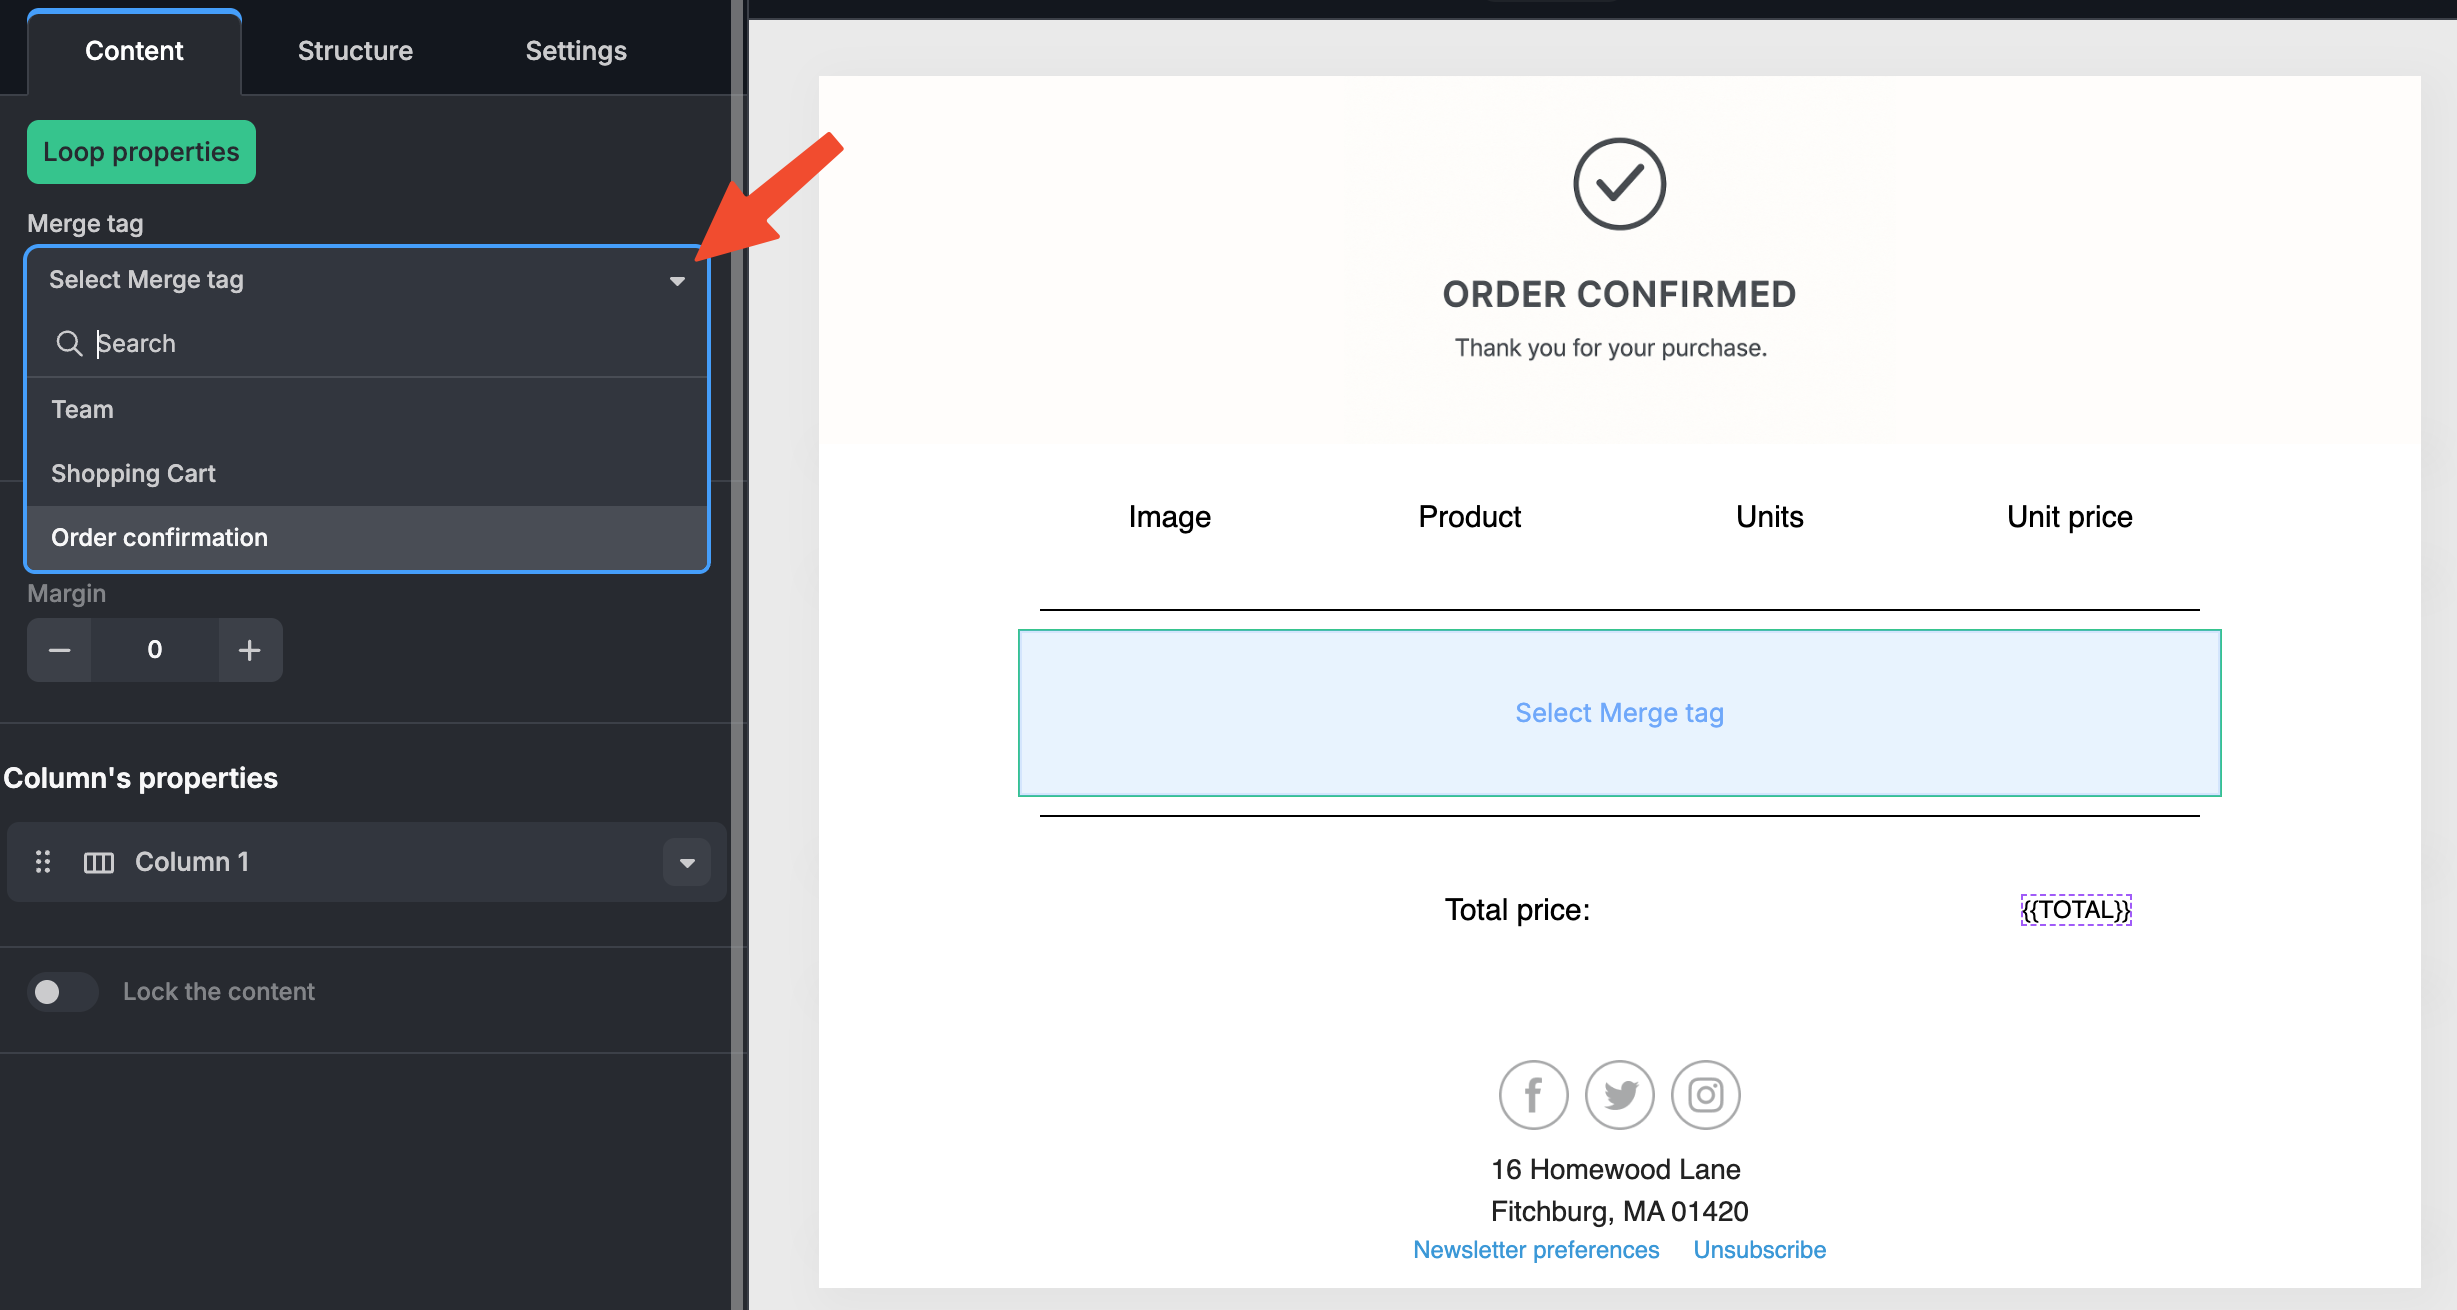Image resolution: width=2457 pixels, height=1310 pixels.
Task: Click the Column 1 drag handle icon
Action: coord(43,862)
